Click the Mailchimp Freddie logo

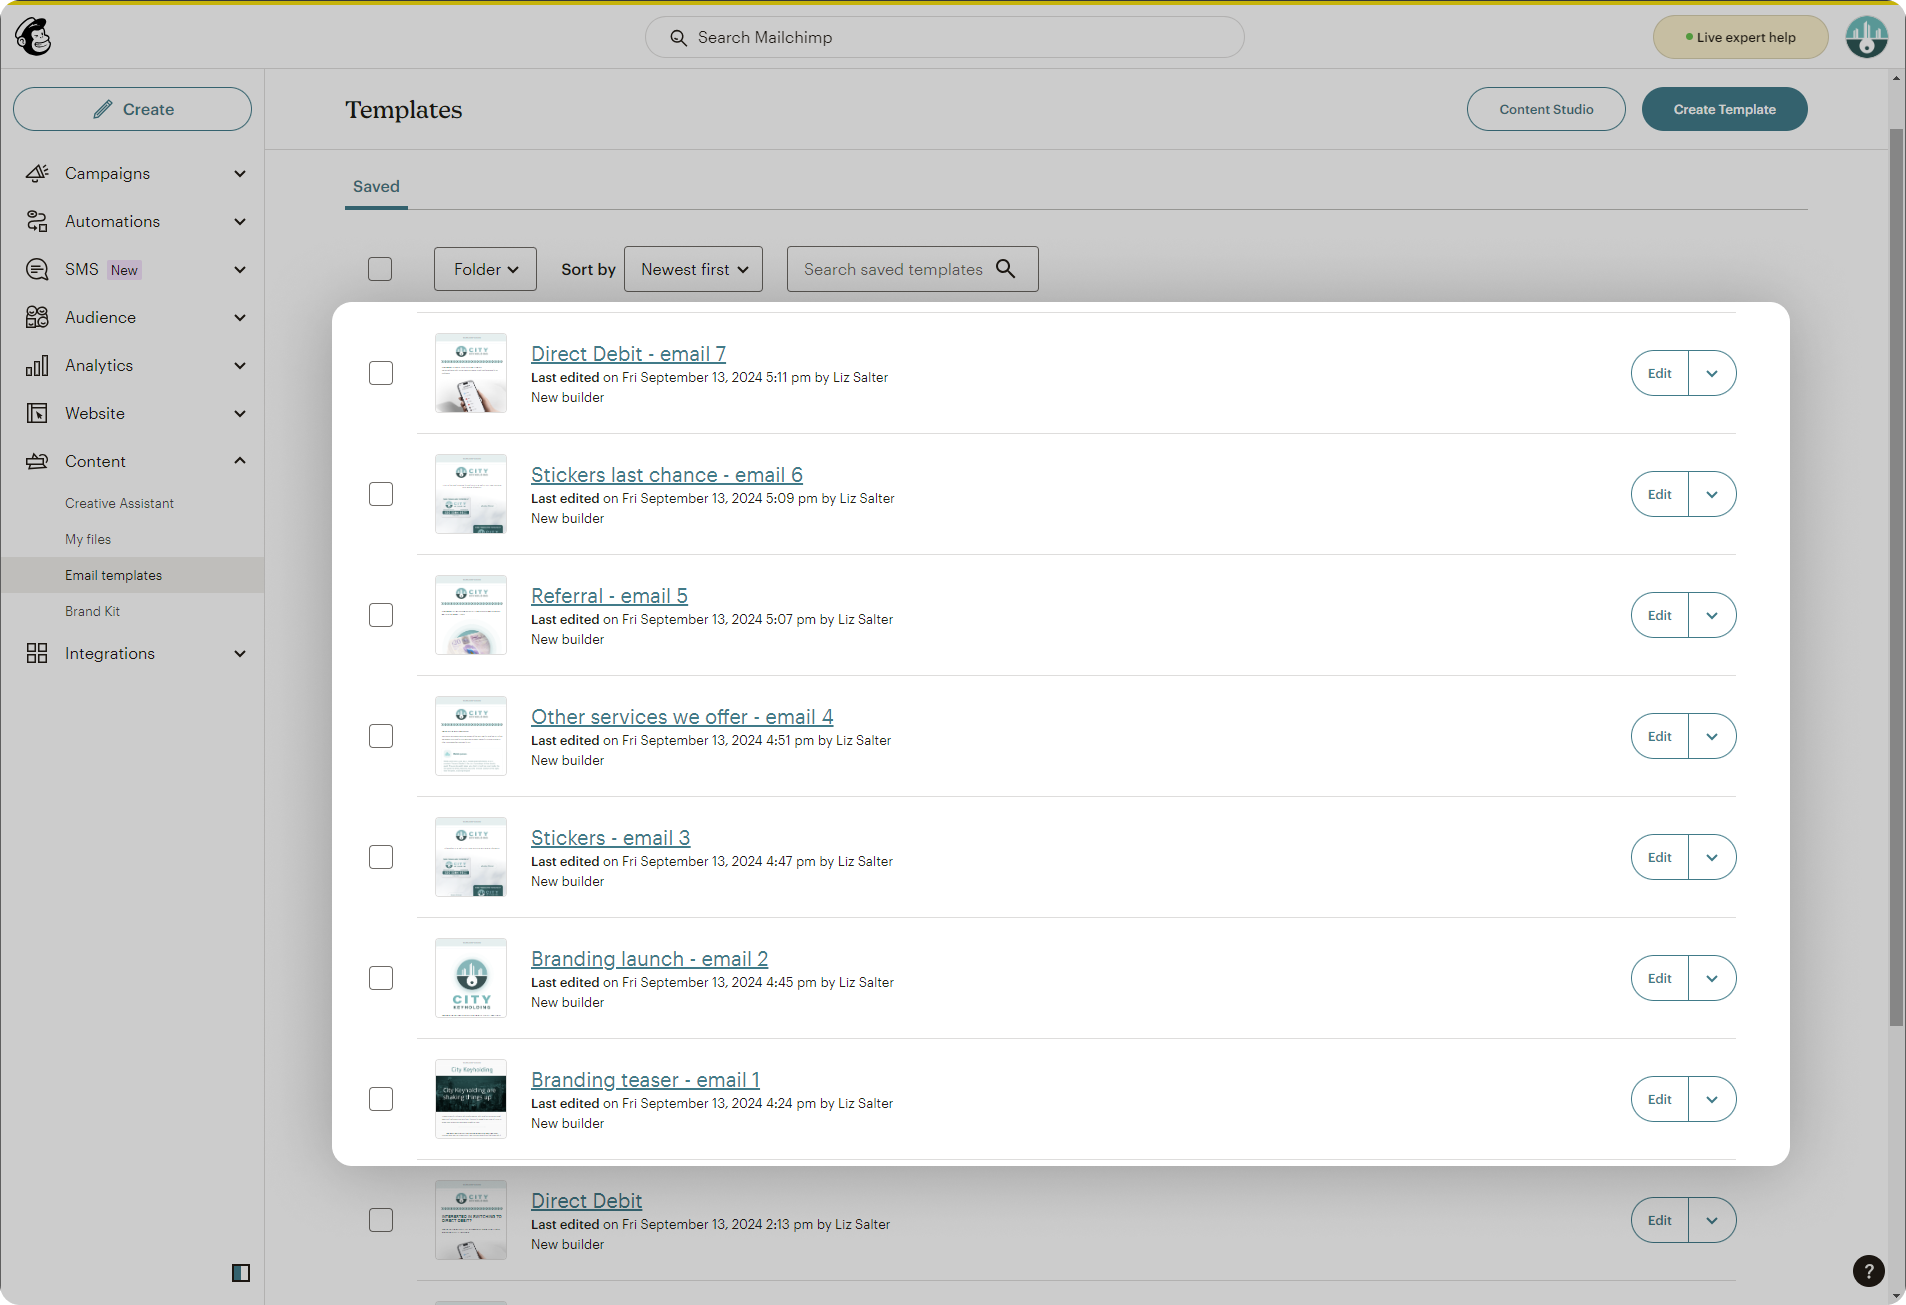tap(32, 36)
